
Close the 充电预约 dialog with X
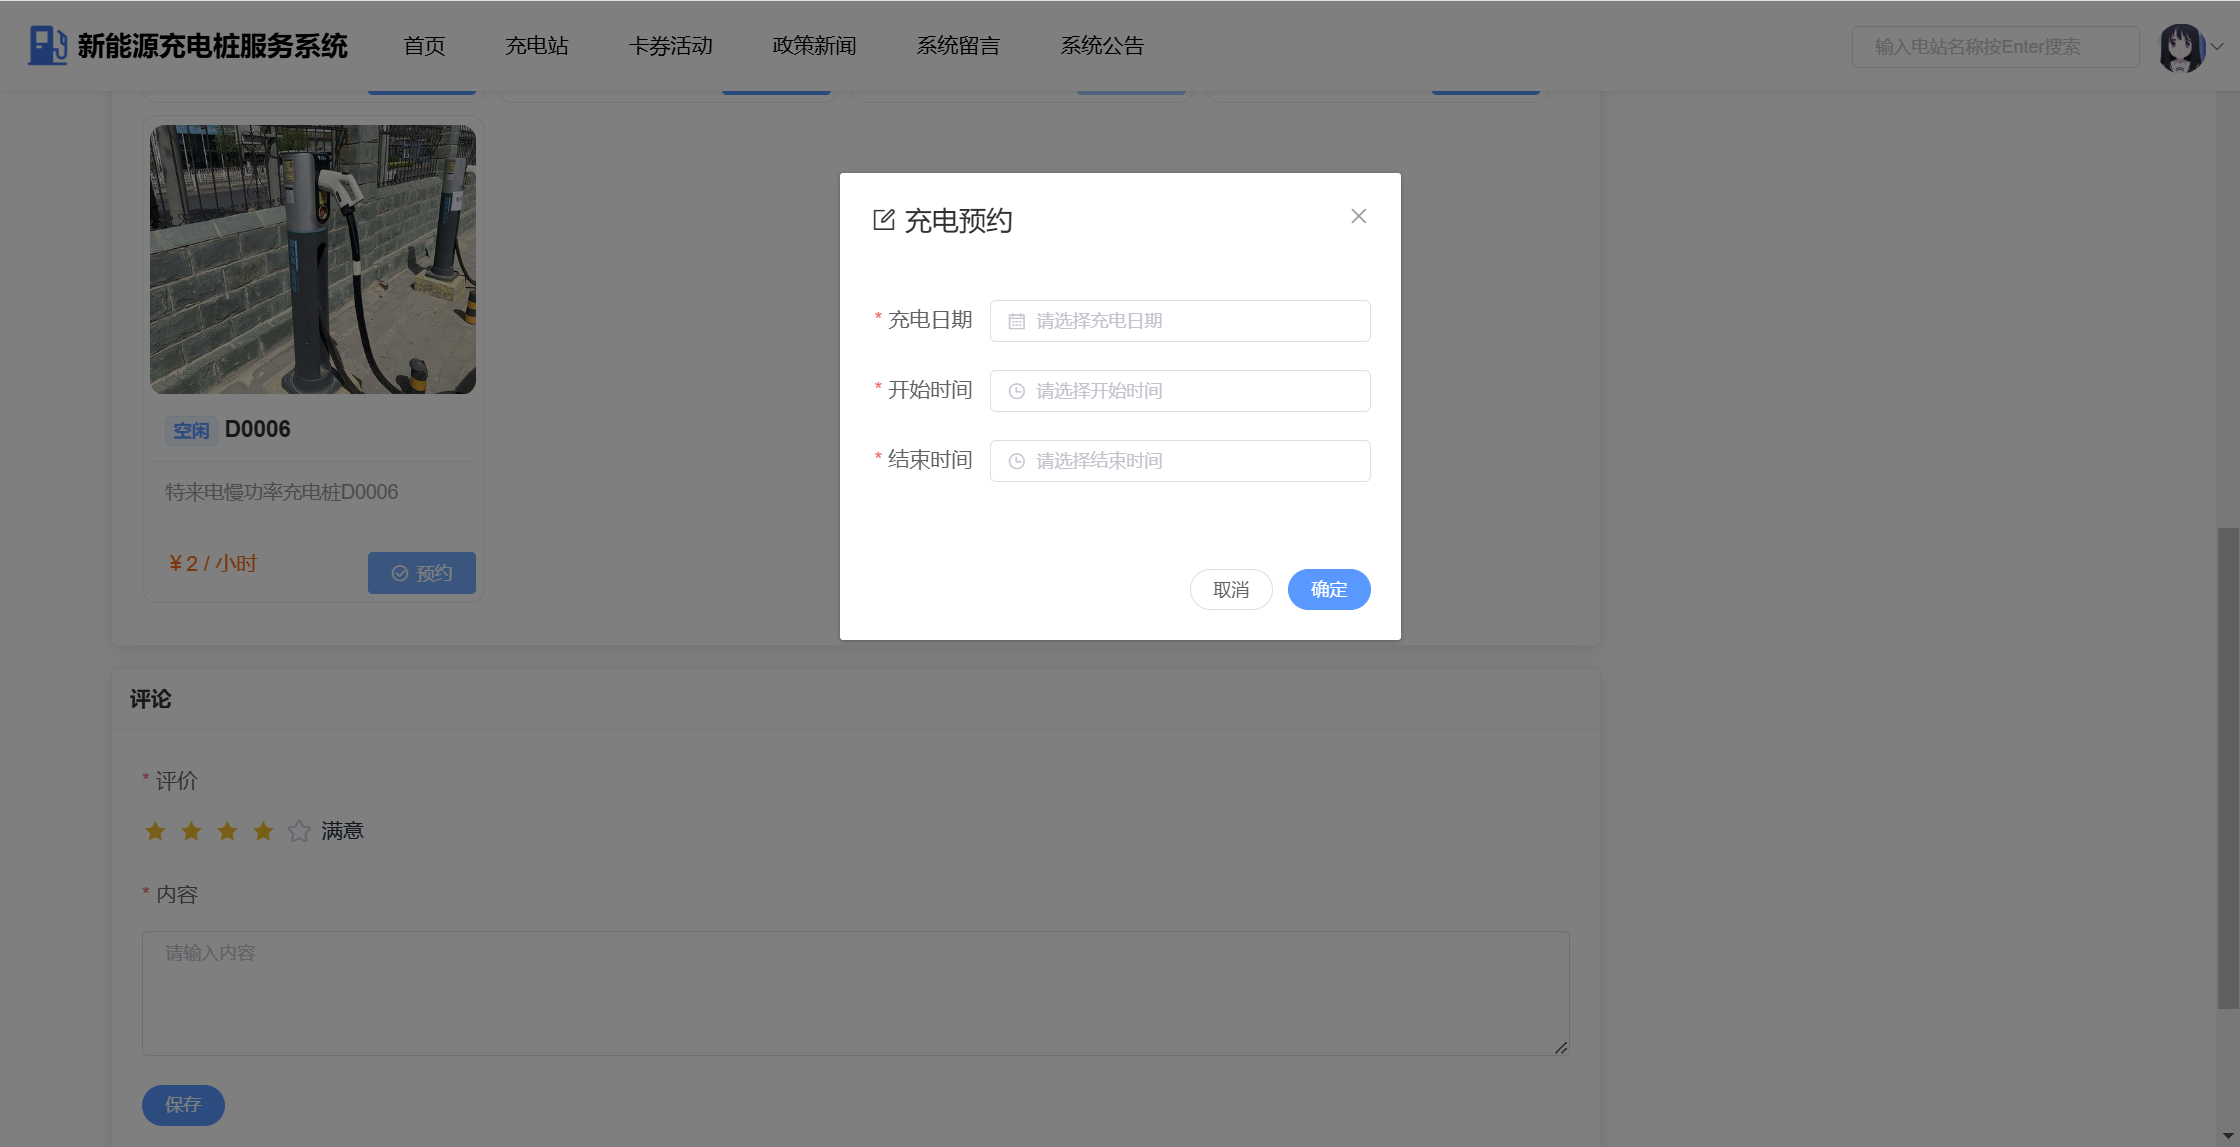(1358, 216)
